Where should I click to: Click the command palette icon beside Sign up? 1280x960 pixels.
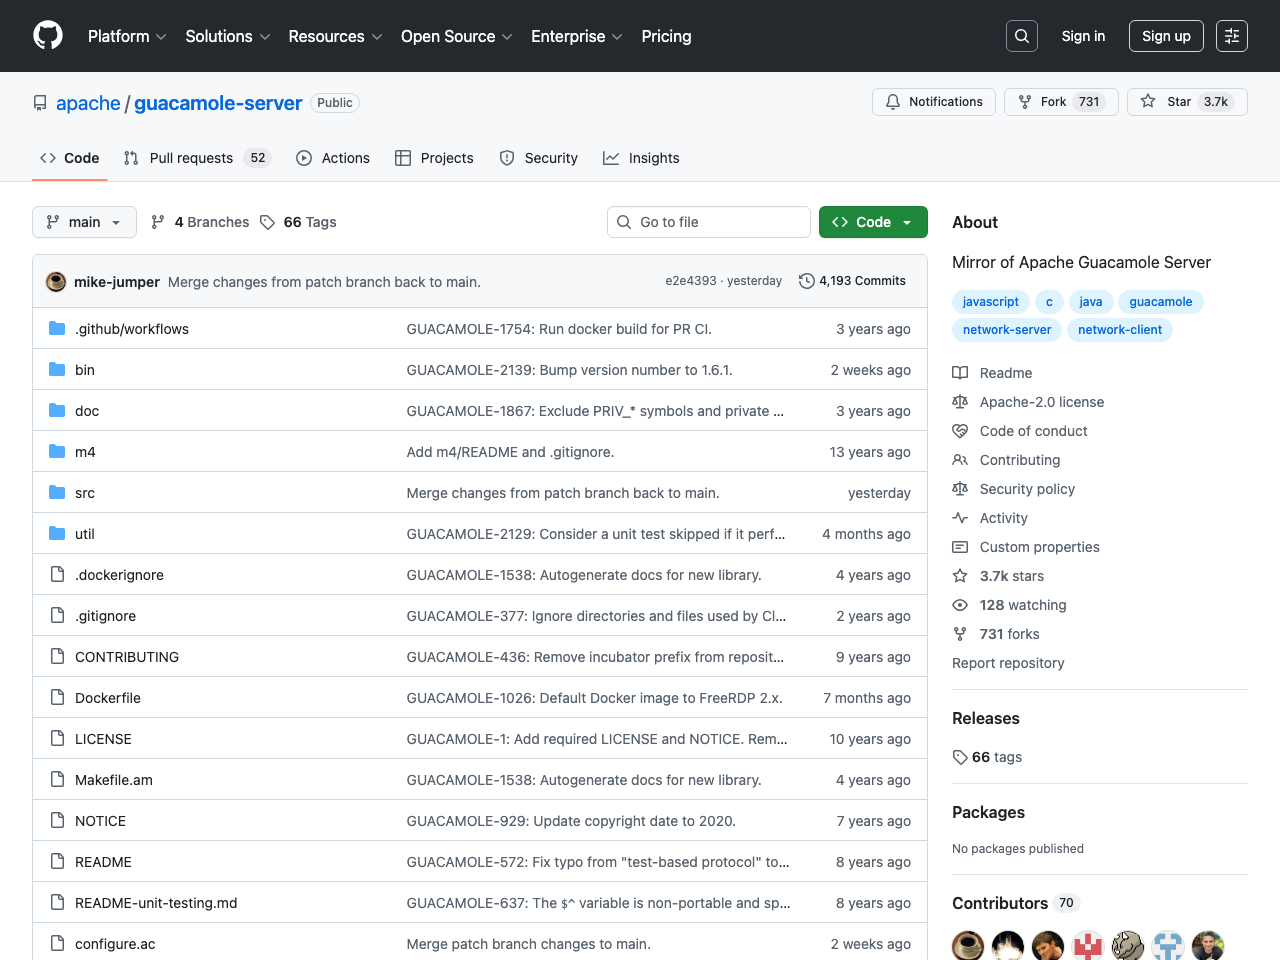pos(1231,36)
